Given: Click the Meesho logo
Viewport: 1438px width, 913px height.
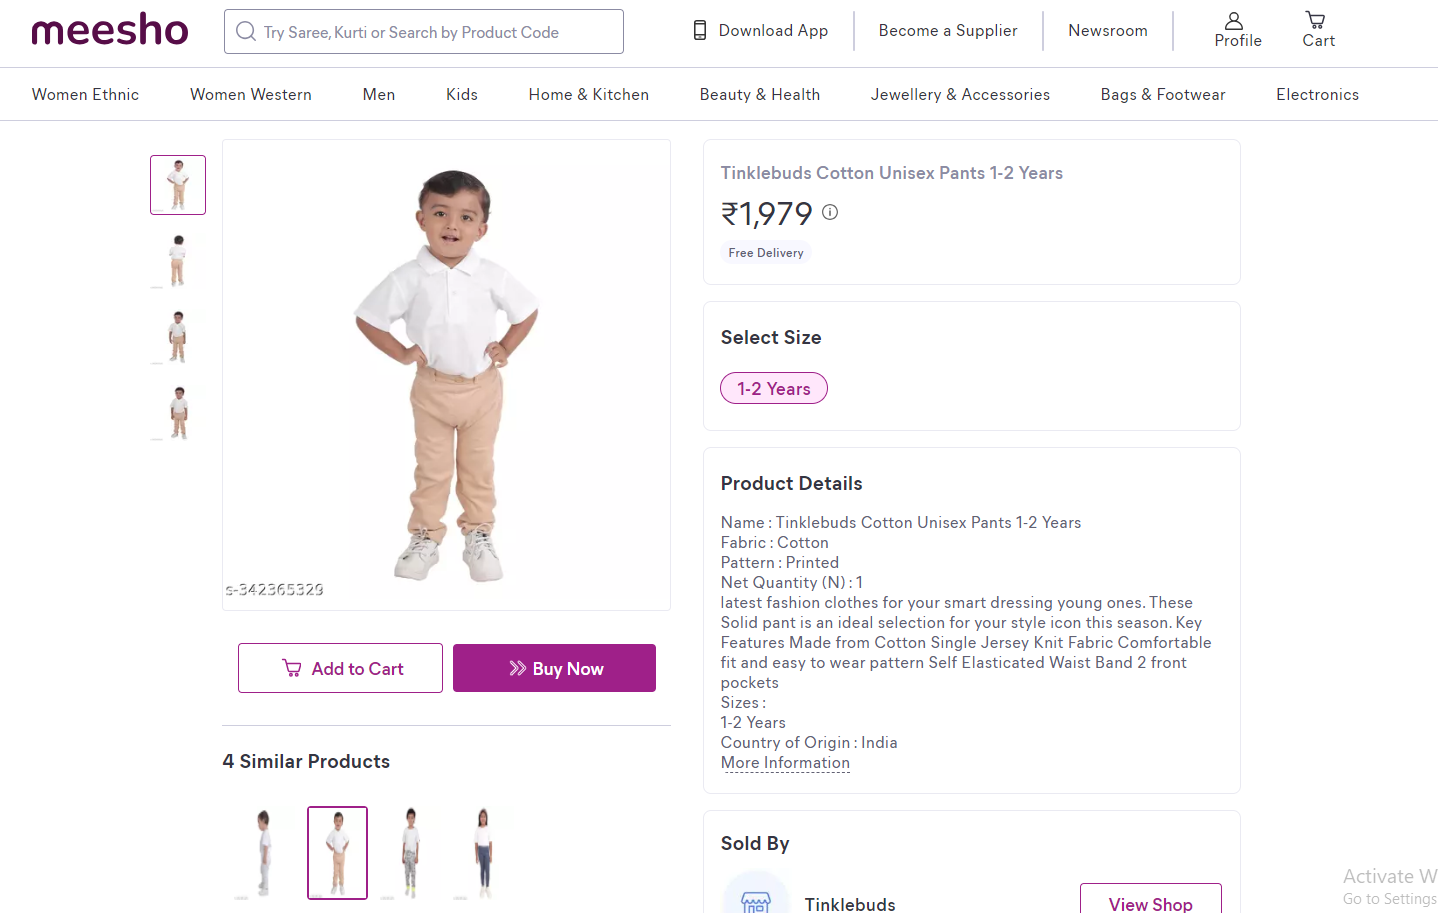Looking at the screenshot, I should (x=110, y=31).
